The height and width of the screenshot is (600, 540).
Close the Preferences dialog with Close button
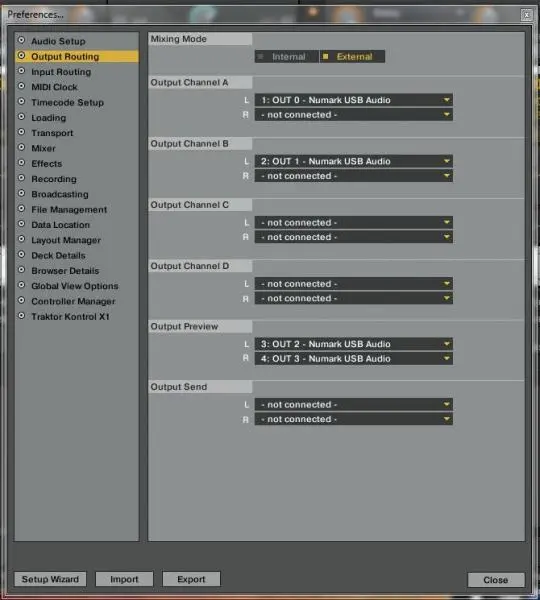point(496,580)
